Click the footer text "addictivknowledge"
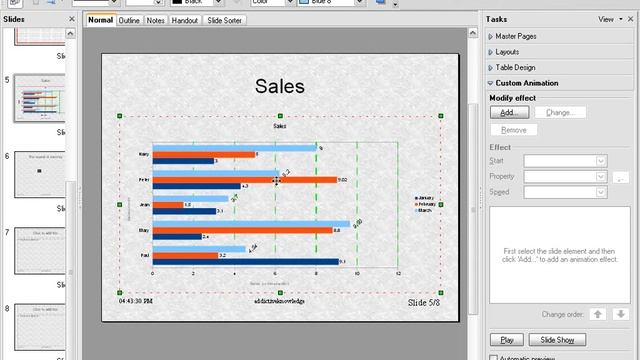This screenshot has width=640, height=360. click(x=280, y=301)
